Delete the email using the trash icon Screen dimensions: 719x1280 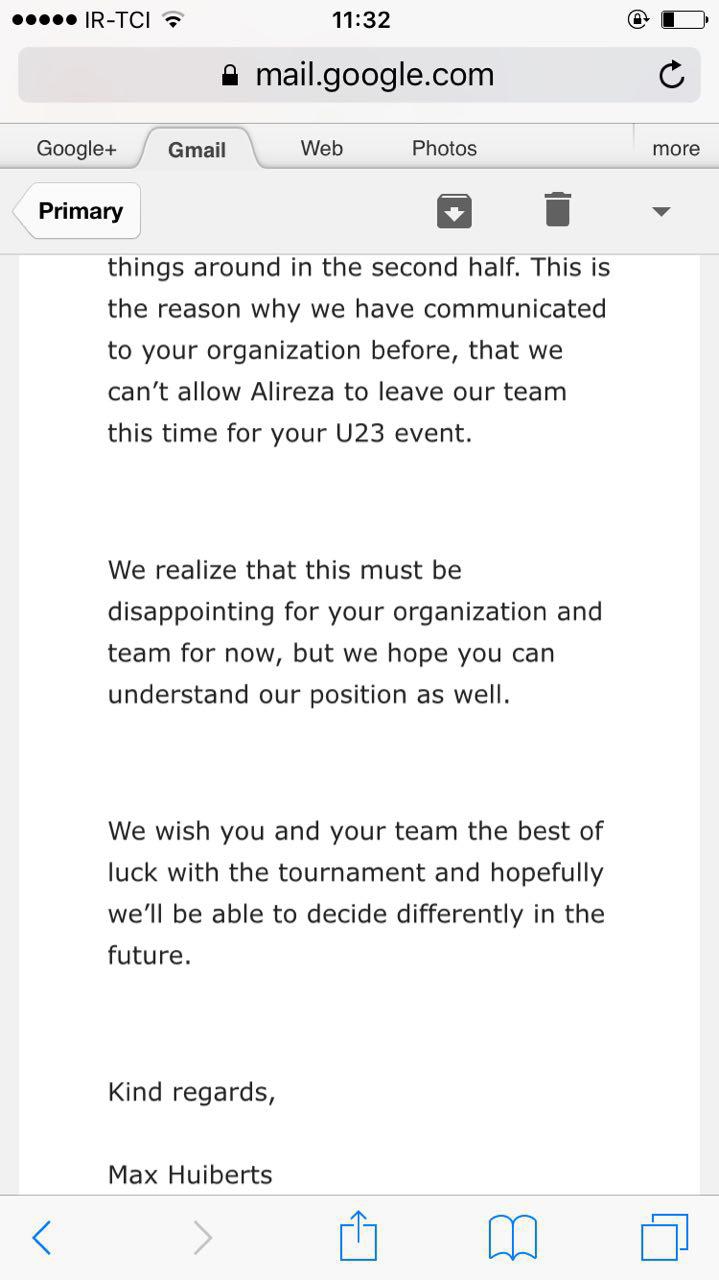pyautogui.click(x=558, y=210)
